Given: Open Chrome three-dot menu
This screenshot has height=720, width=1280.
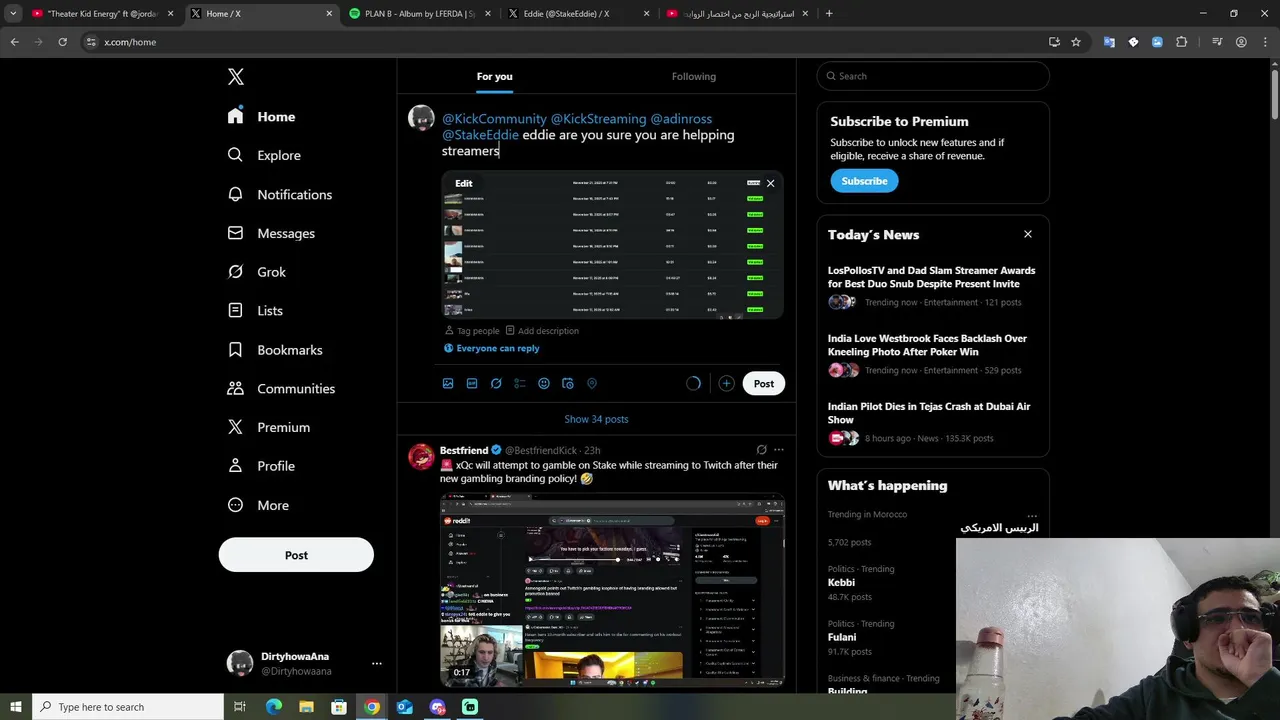Looking at the screenshot, I should (1265, 42).
